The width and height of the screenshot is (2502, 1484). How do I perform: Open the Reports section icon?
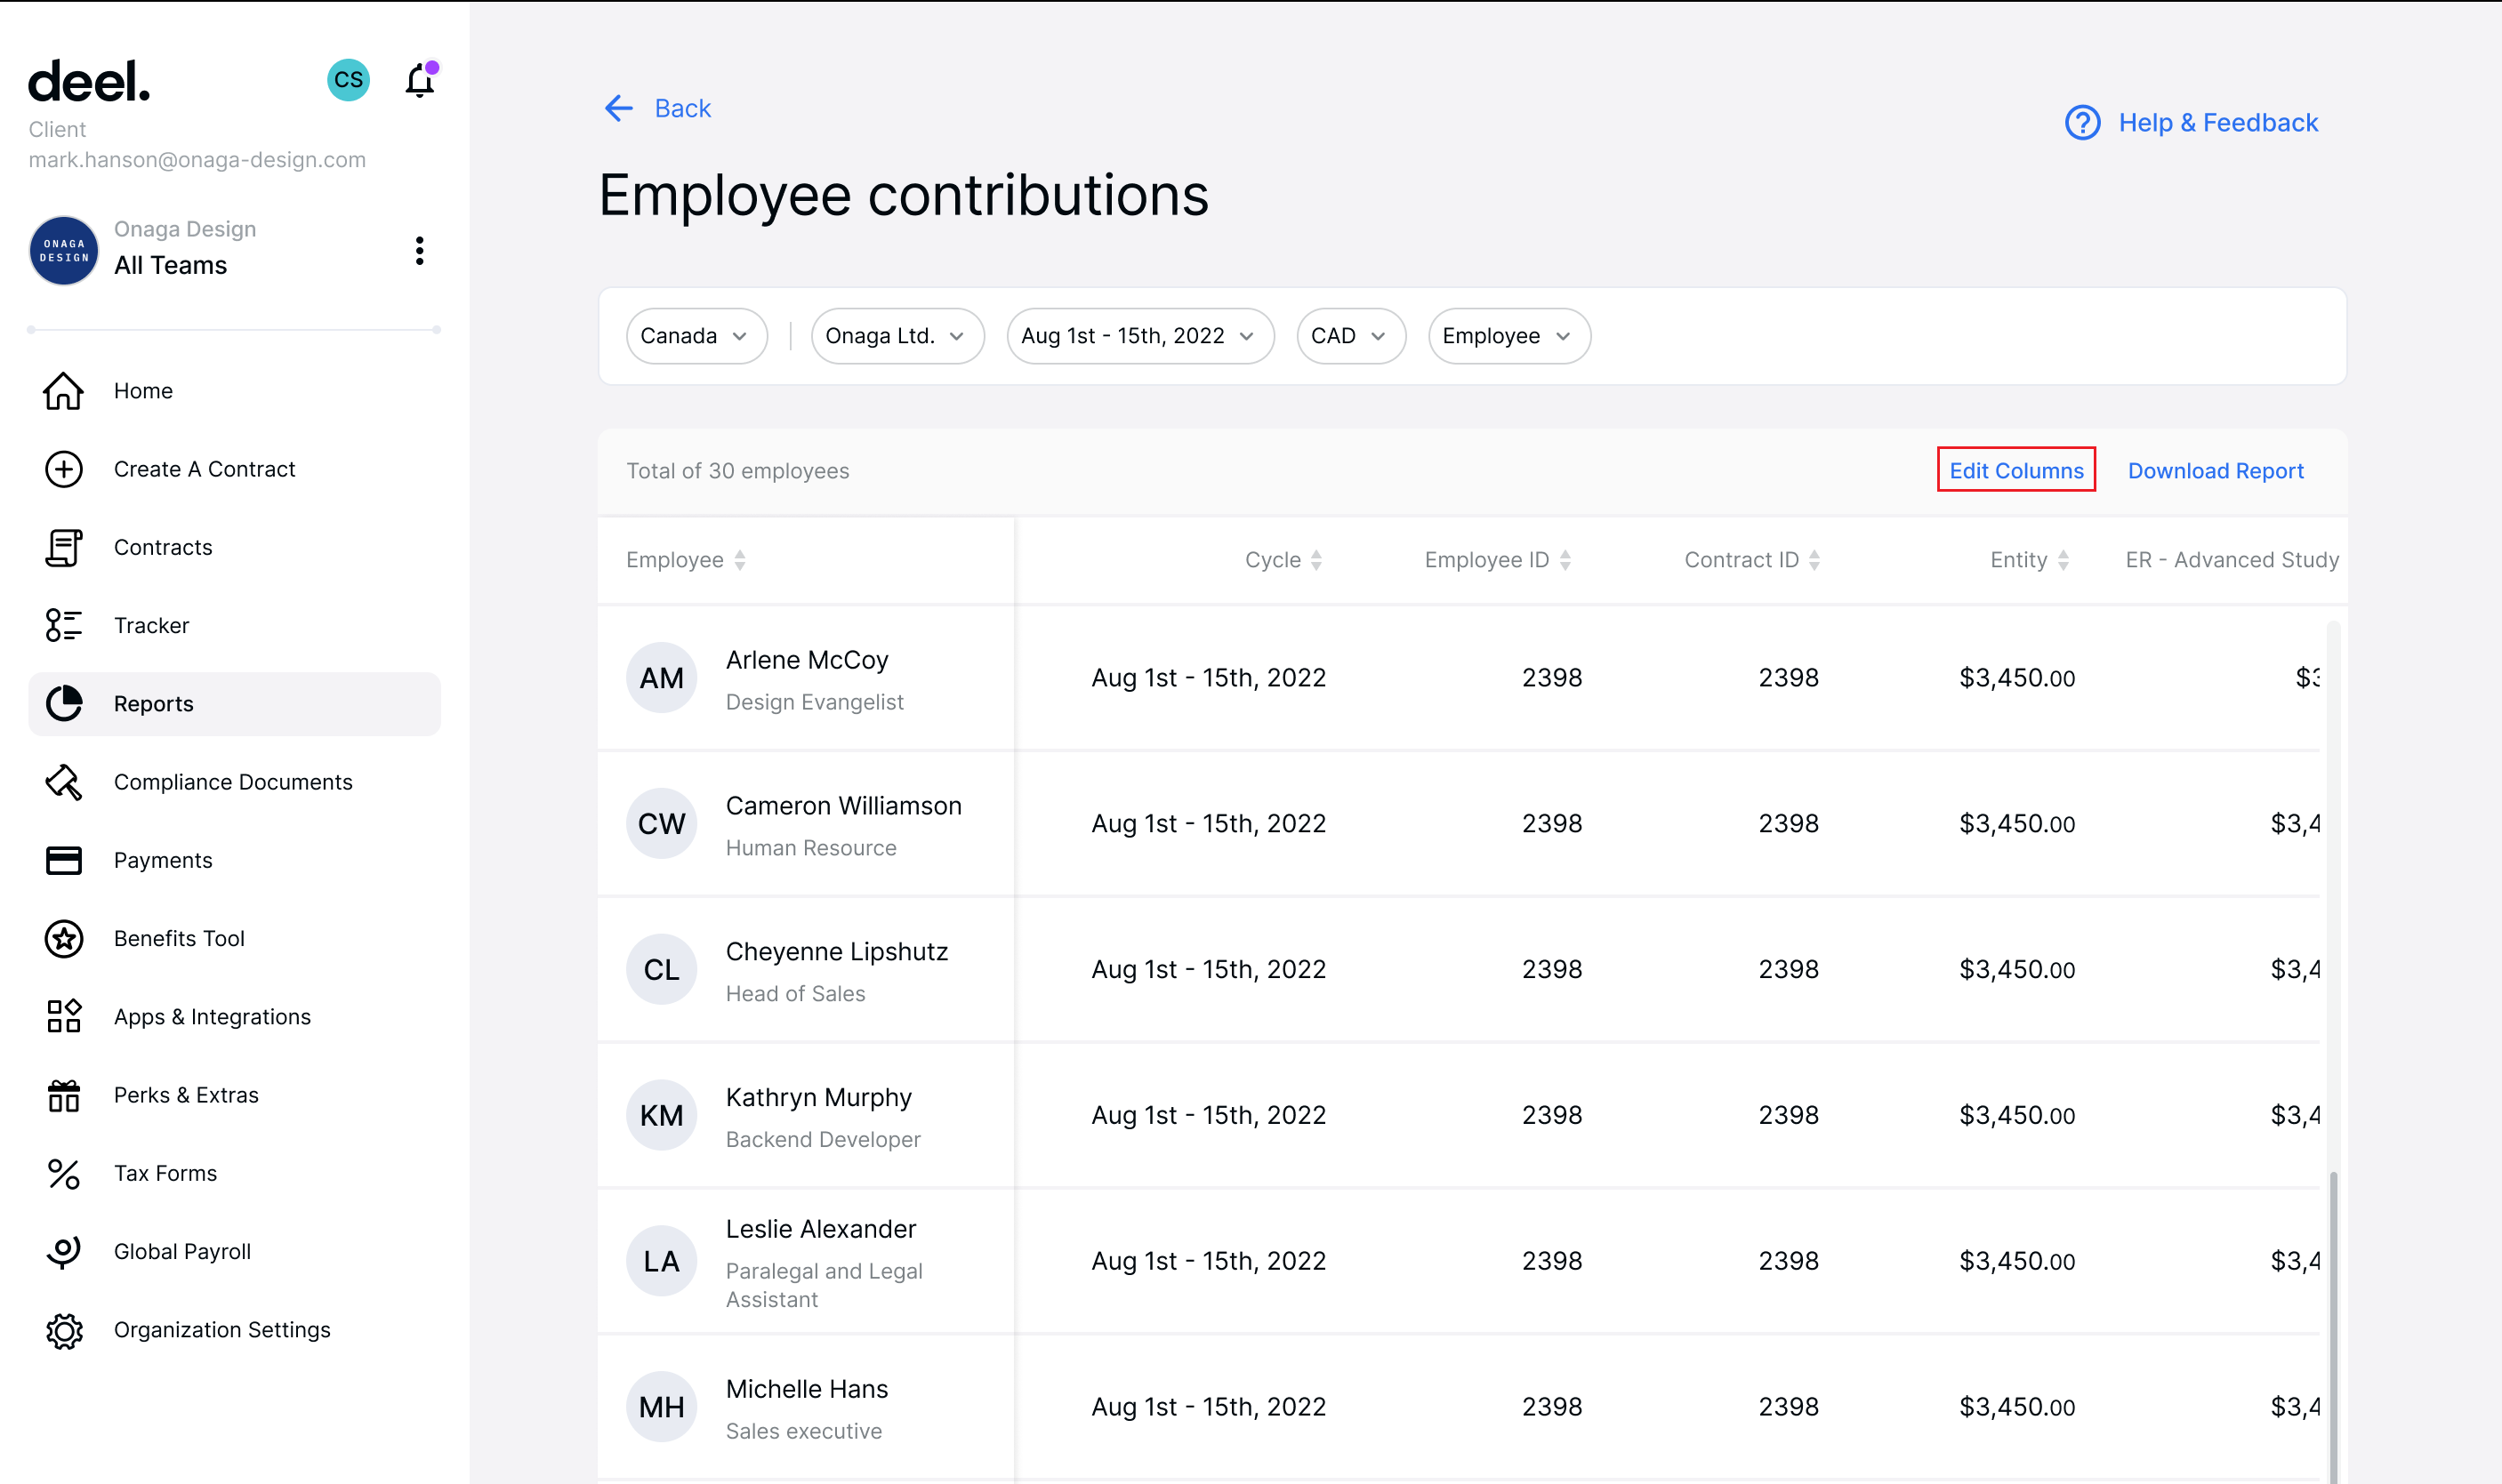coord(63,703)
